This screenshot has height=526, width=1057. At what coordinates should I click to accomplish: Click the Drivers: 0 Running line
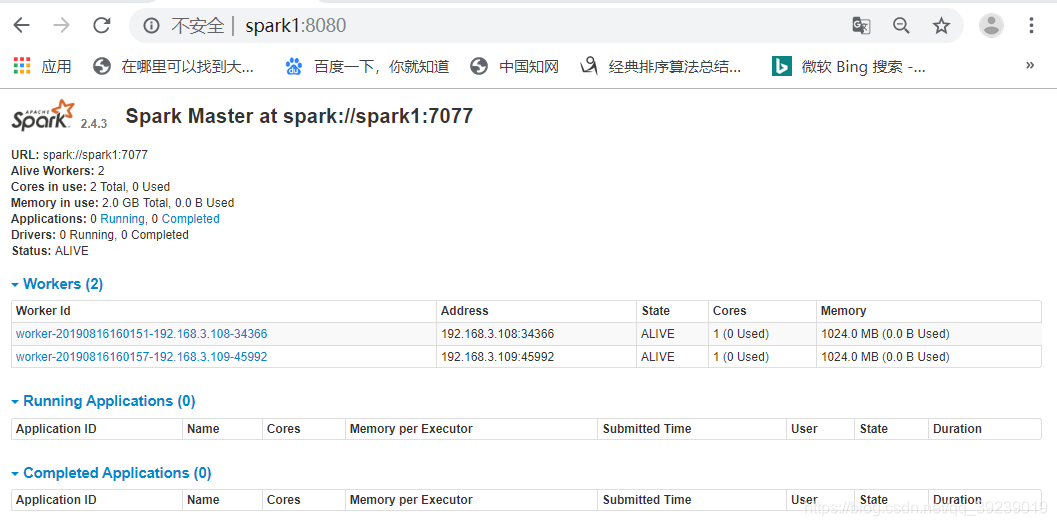[100, 235]
